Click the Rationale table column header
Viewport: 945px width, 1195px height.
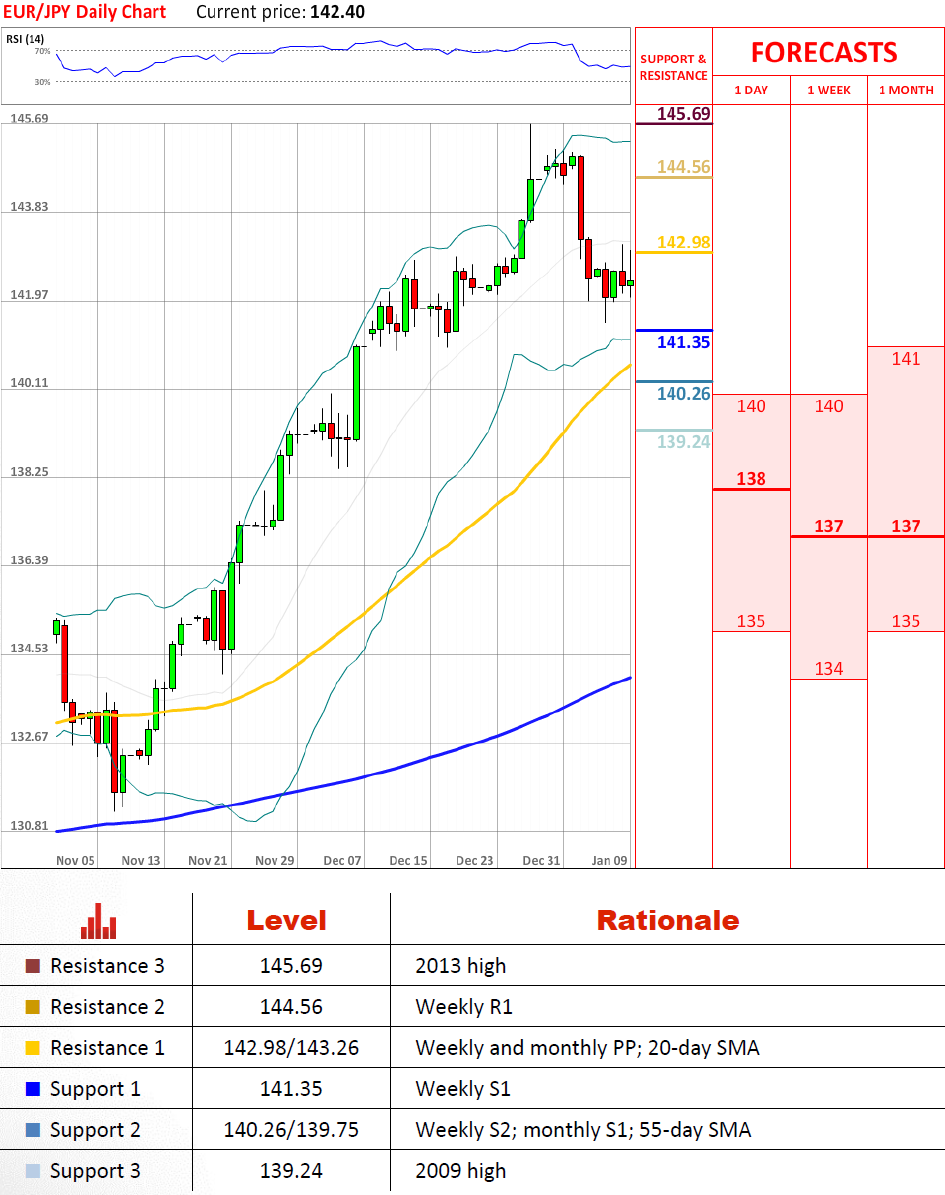tap(668, 921)
